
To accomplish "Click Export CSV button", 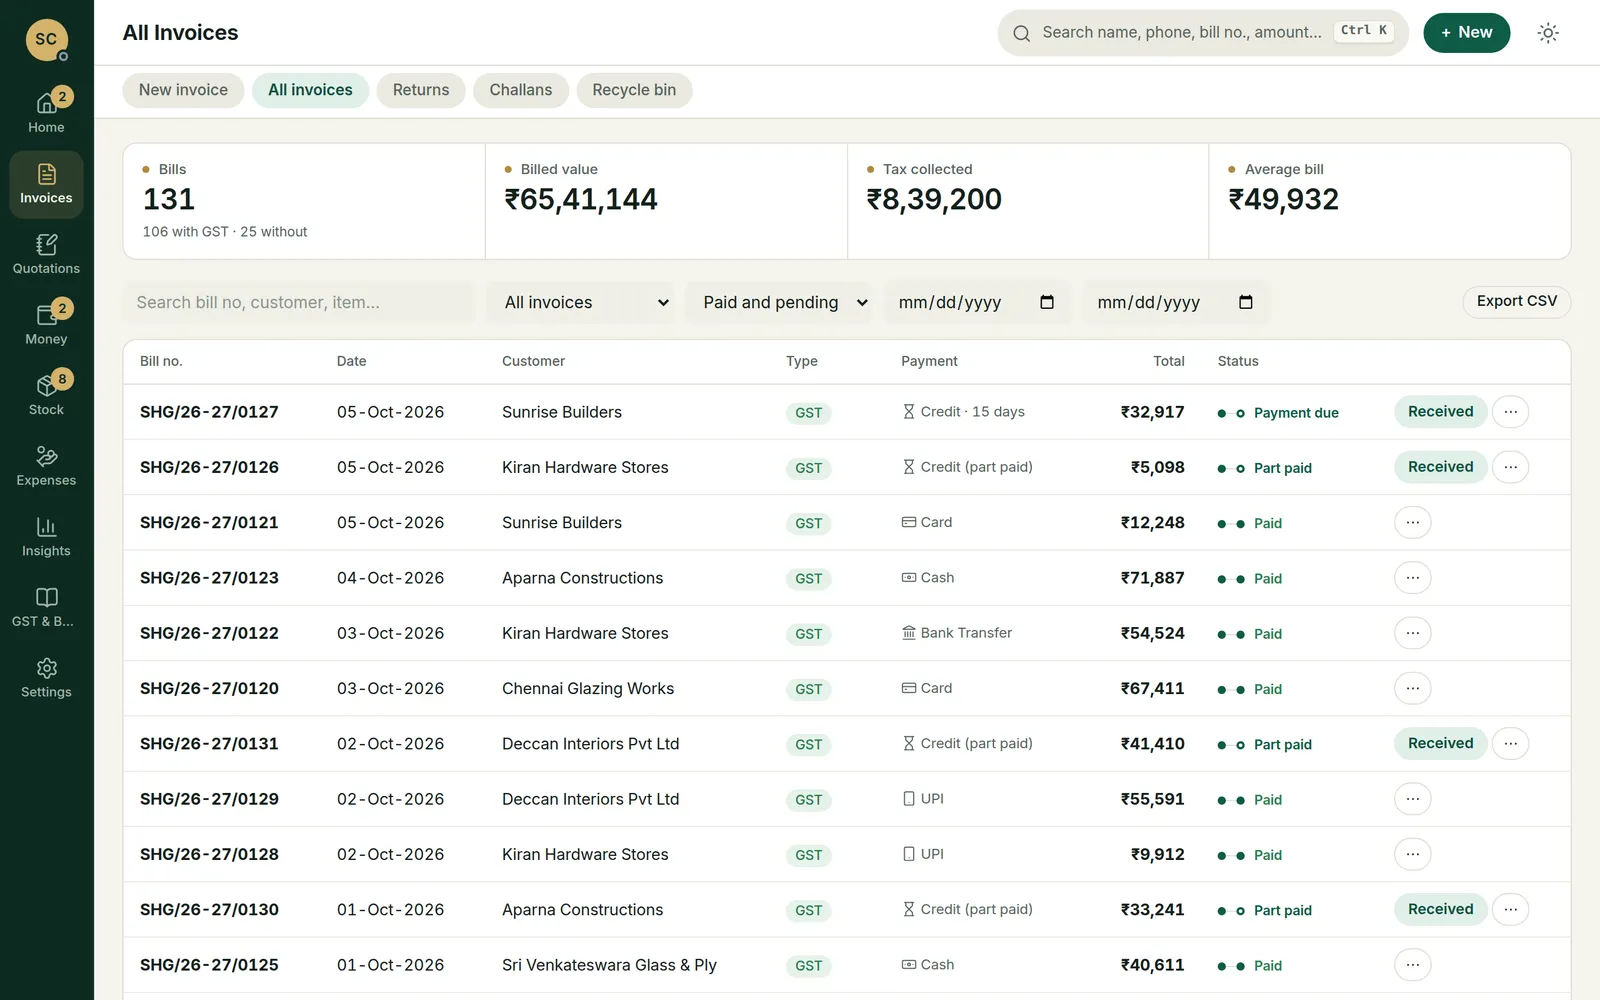I will coord(1516,301).
